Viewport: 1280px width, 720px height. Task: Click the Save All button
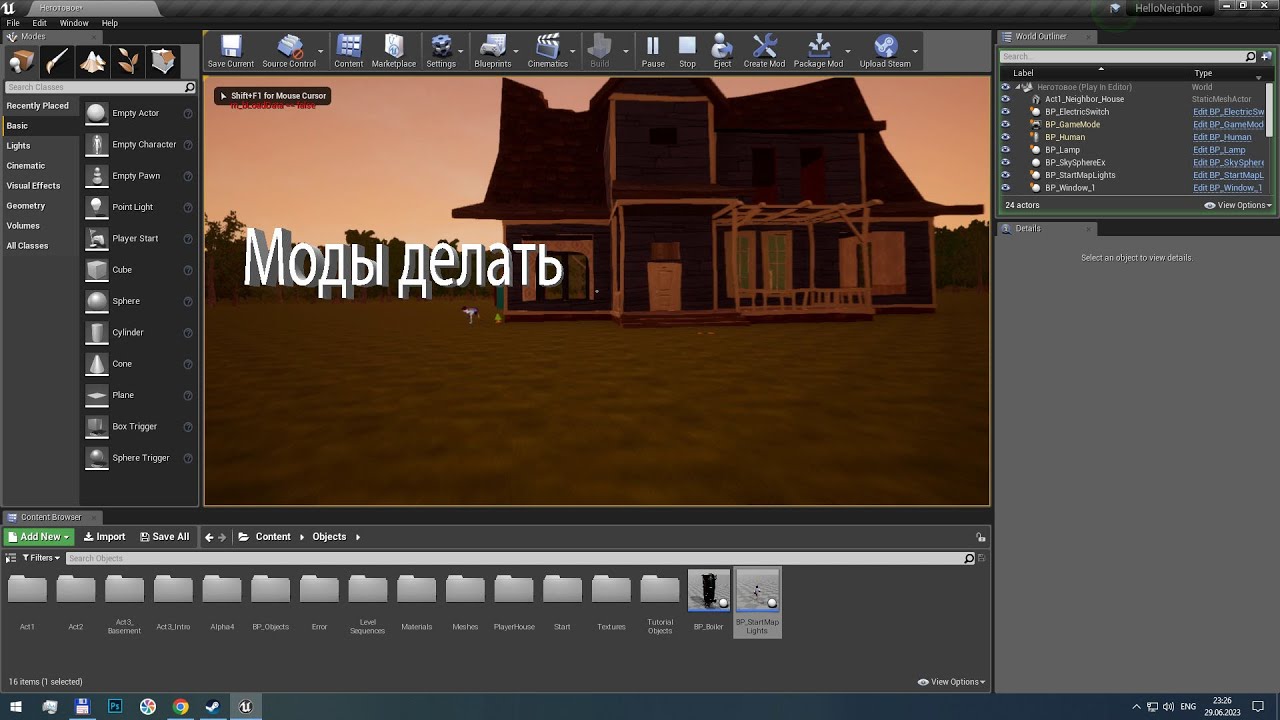(x=164, y=537)
